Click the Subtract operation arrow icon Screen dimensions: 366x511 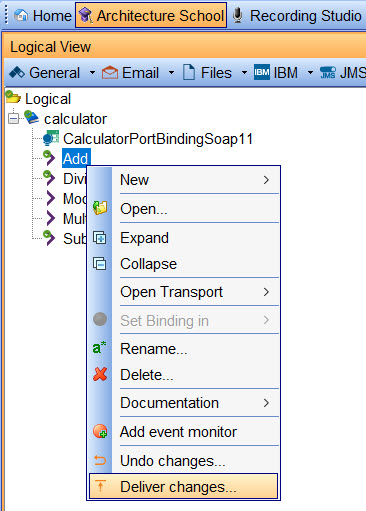coord(49,238)
